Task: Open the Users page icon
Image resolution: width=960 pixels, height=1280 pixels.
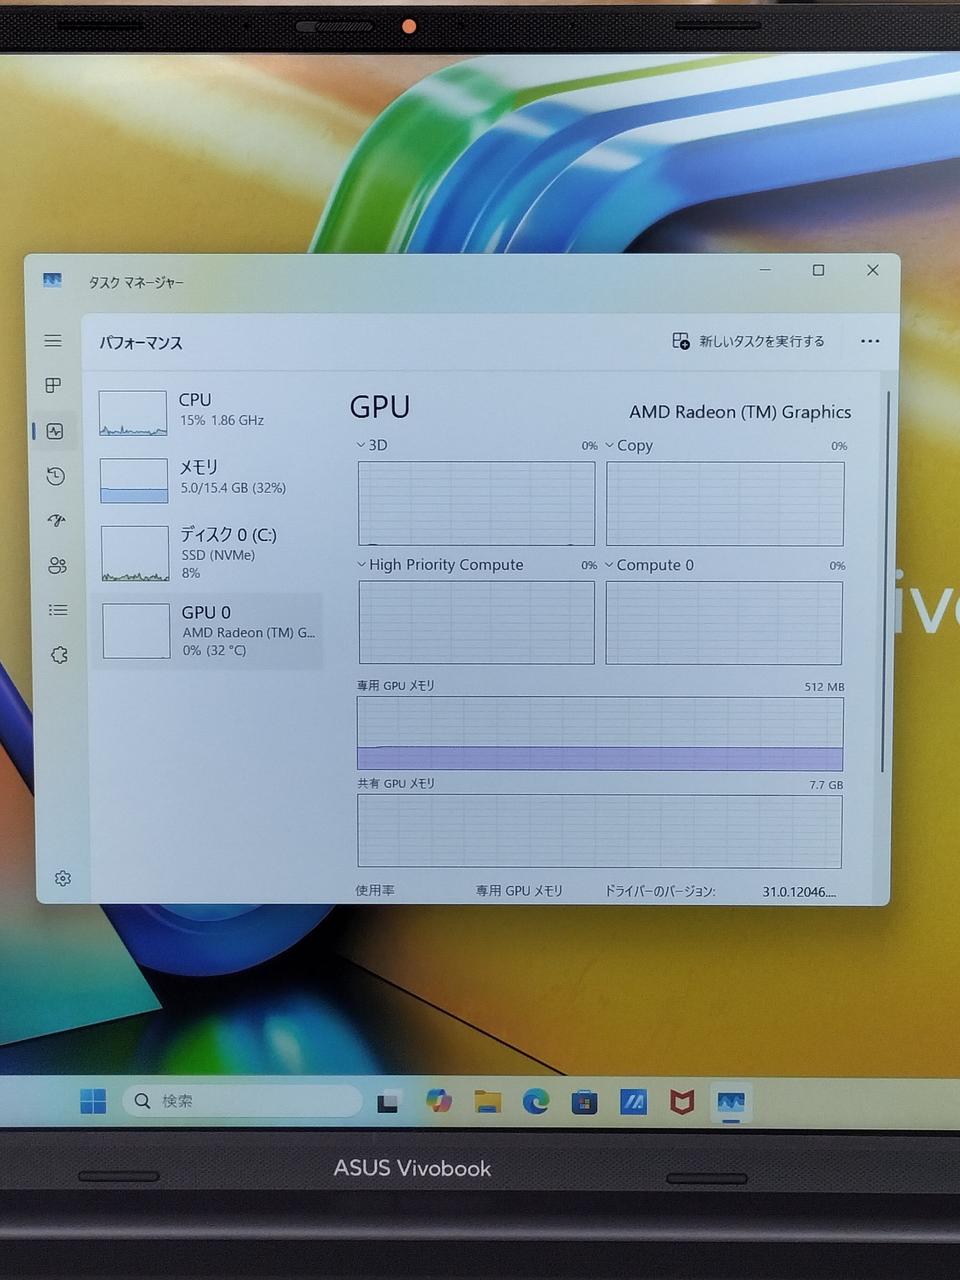Action: (x=57, y=565)
